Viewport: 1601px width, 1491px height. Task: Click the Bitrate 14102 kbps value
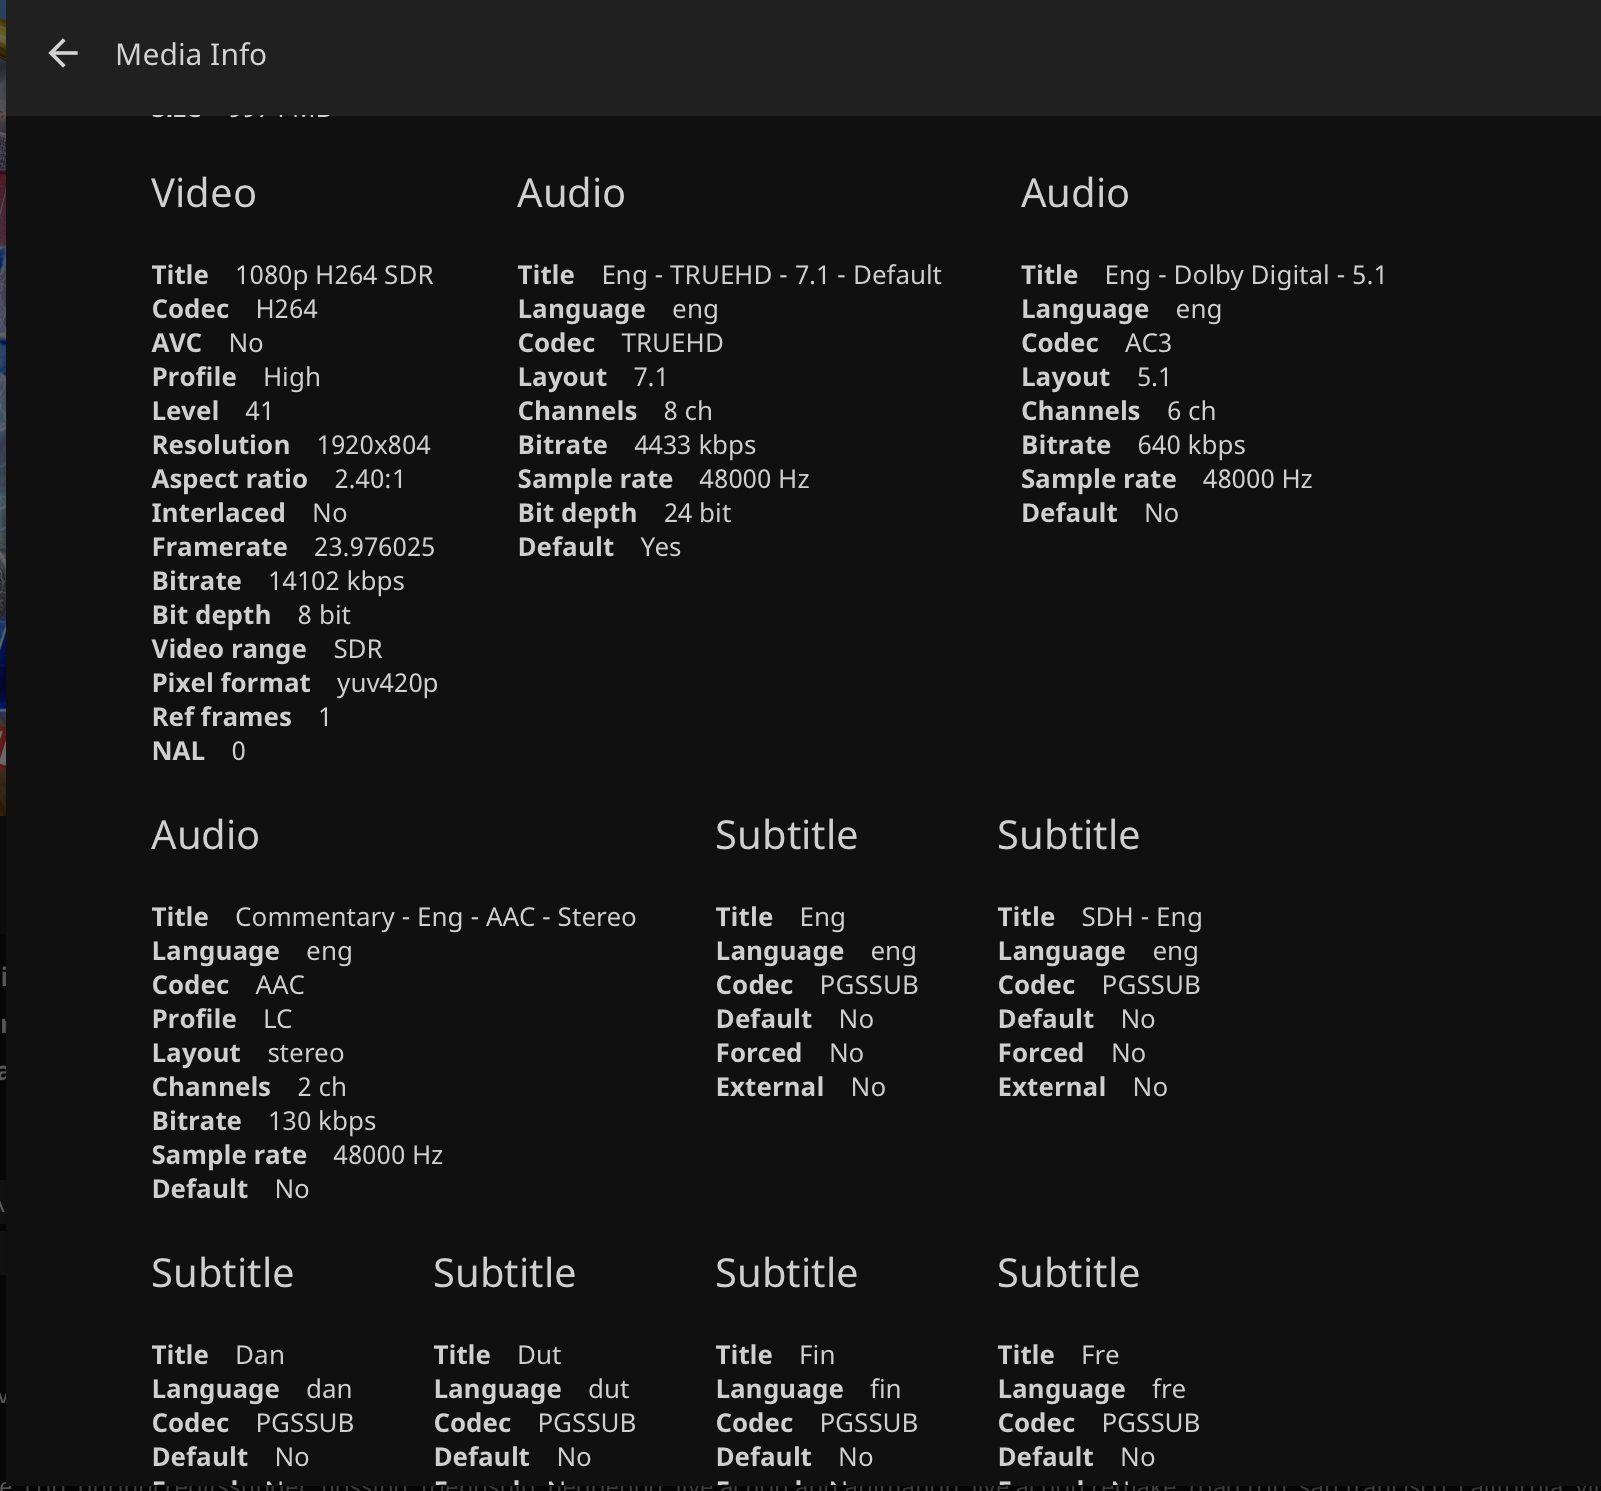335,580
